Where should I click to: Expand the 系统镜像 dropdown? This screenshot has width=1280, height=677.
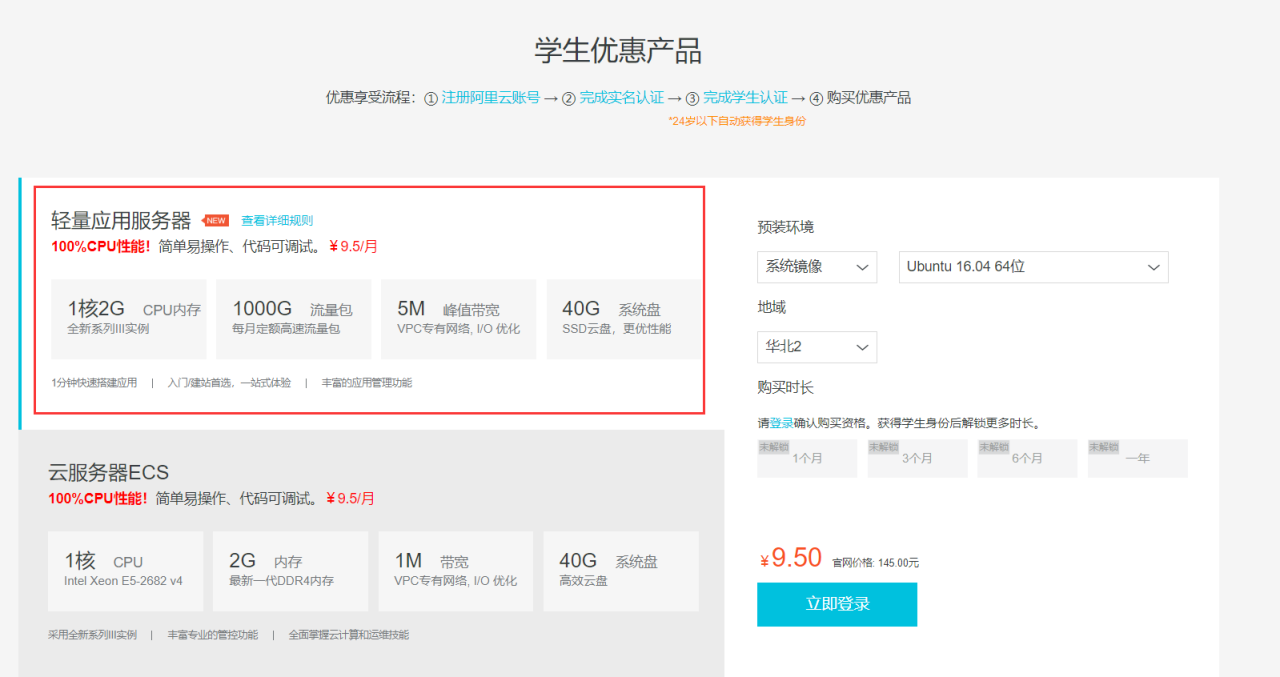(816, 267)
